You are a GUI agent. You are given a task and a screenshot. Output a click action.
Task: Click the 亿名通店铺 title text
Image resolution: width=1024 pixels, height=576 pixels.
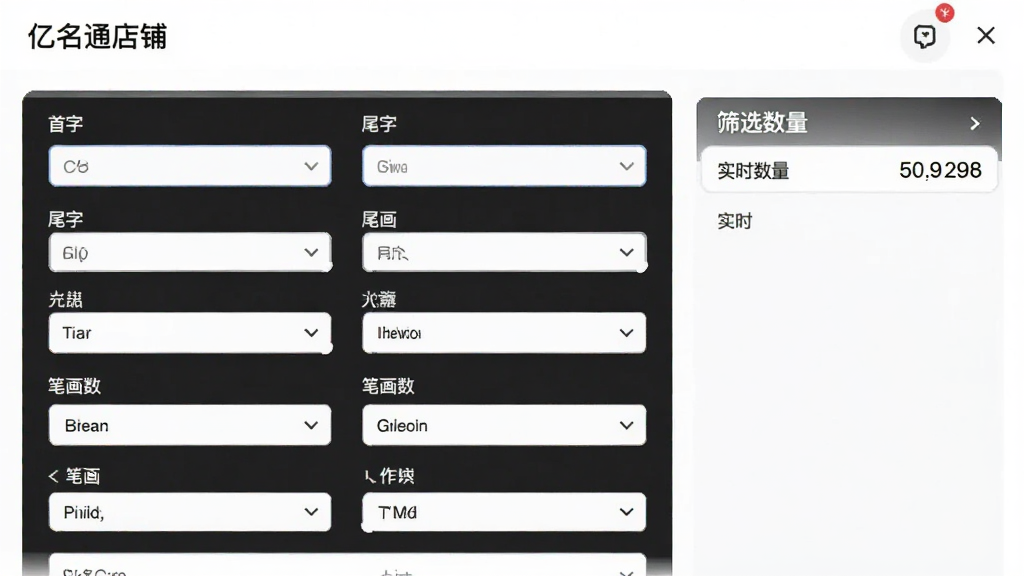pyautogui.click(x=97, y=37)
